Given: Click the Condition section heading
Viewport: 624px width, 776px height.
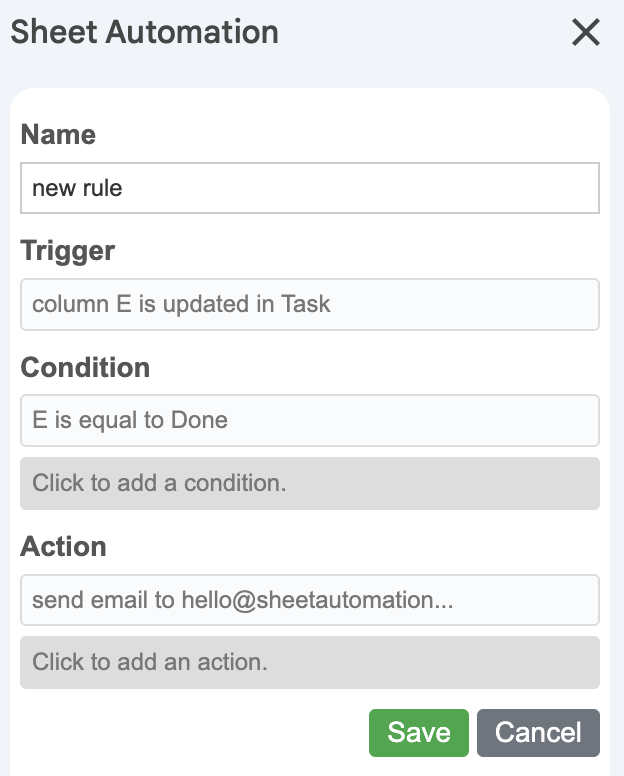Looking at the screenshot, I should (85, 368).
